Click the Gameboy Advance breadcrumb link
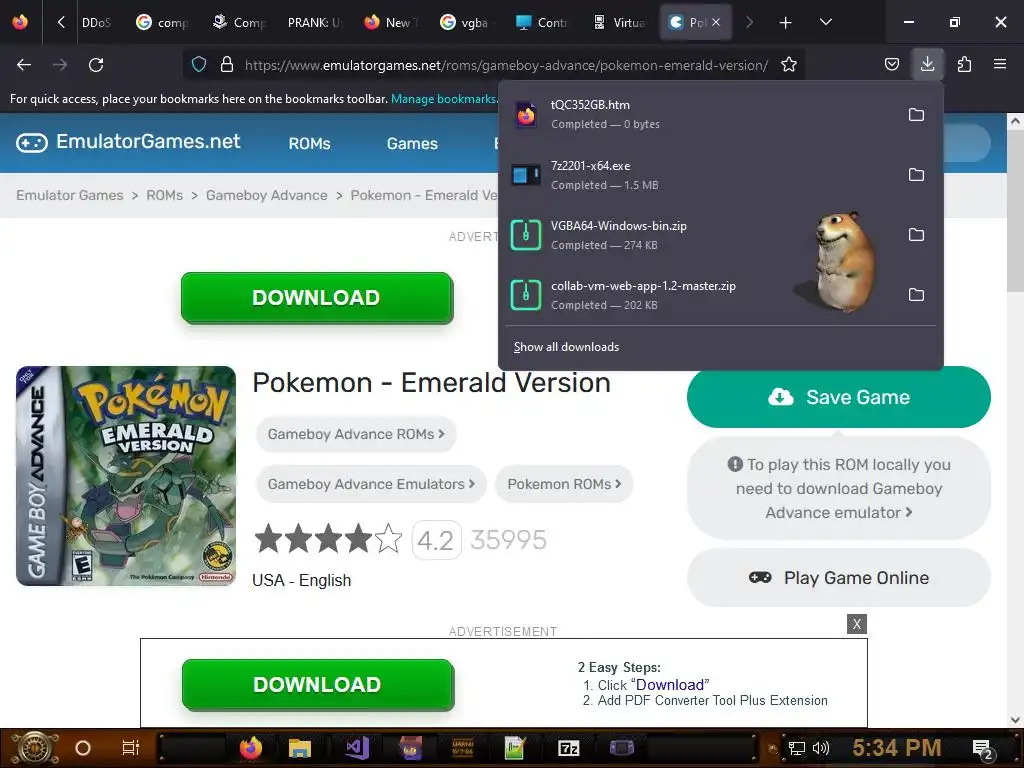1024x768 pixels. (x=266, y=195)
